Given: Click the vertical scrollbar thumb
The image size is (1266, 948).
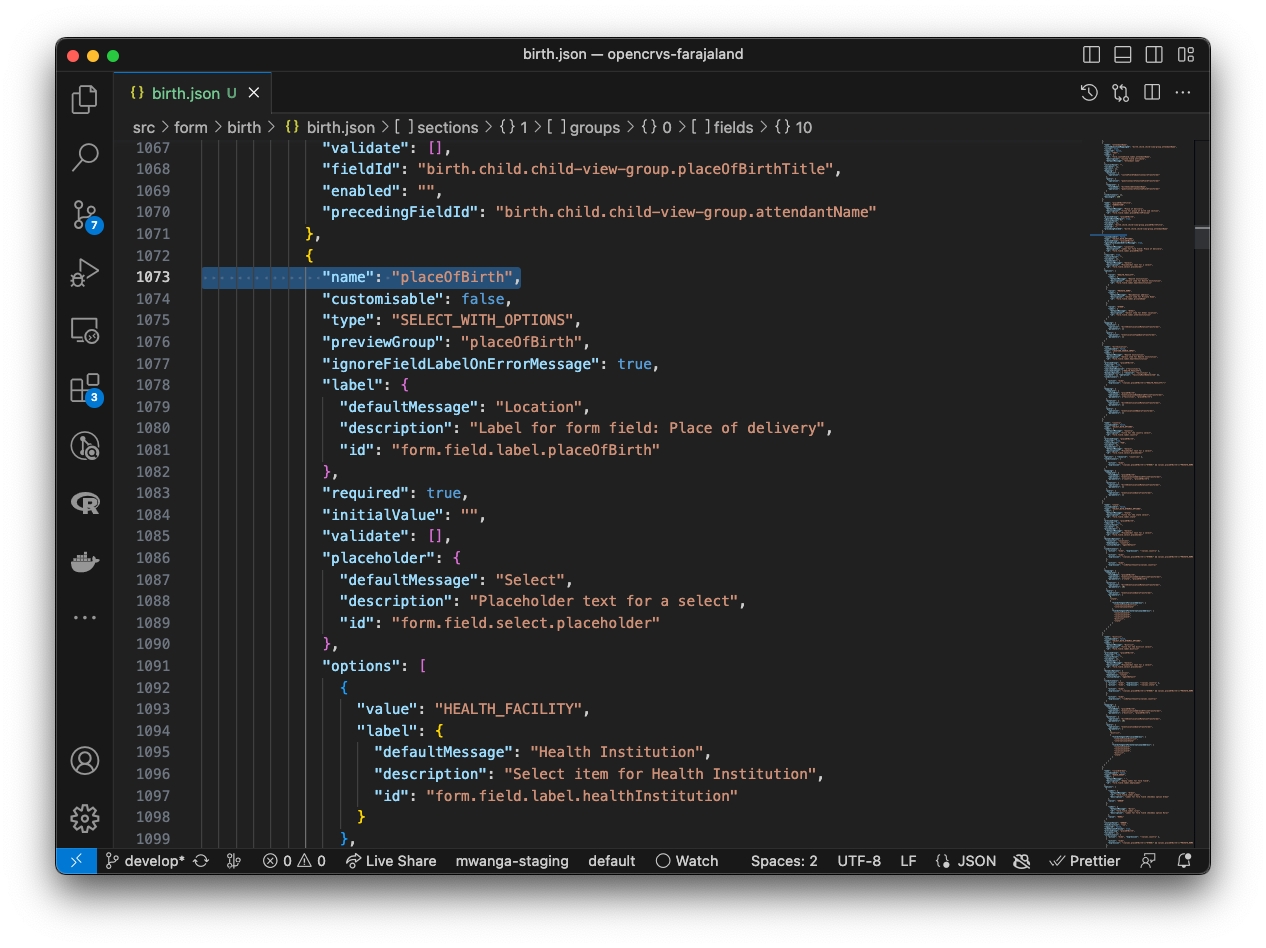Looking at the screenshot, I should [x=1202, y=238].
